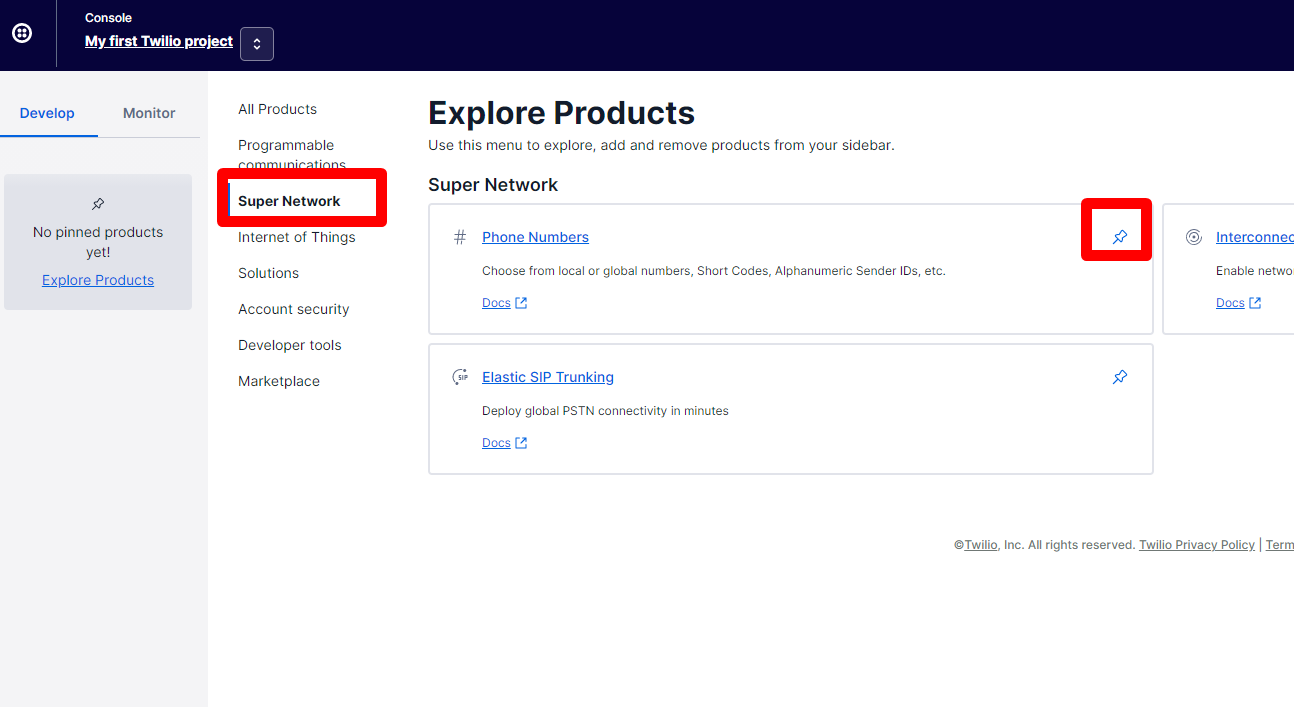
Task: Click the pin icon above No pinned products
Action: point(98,204)
